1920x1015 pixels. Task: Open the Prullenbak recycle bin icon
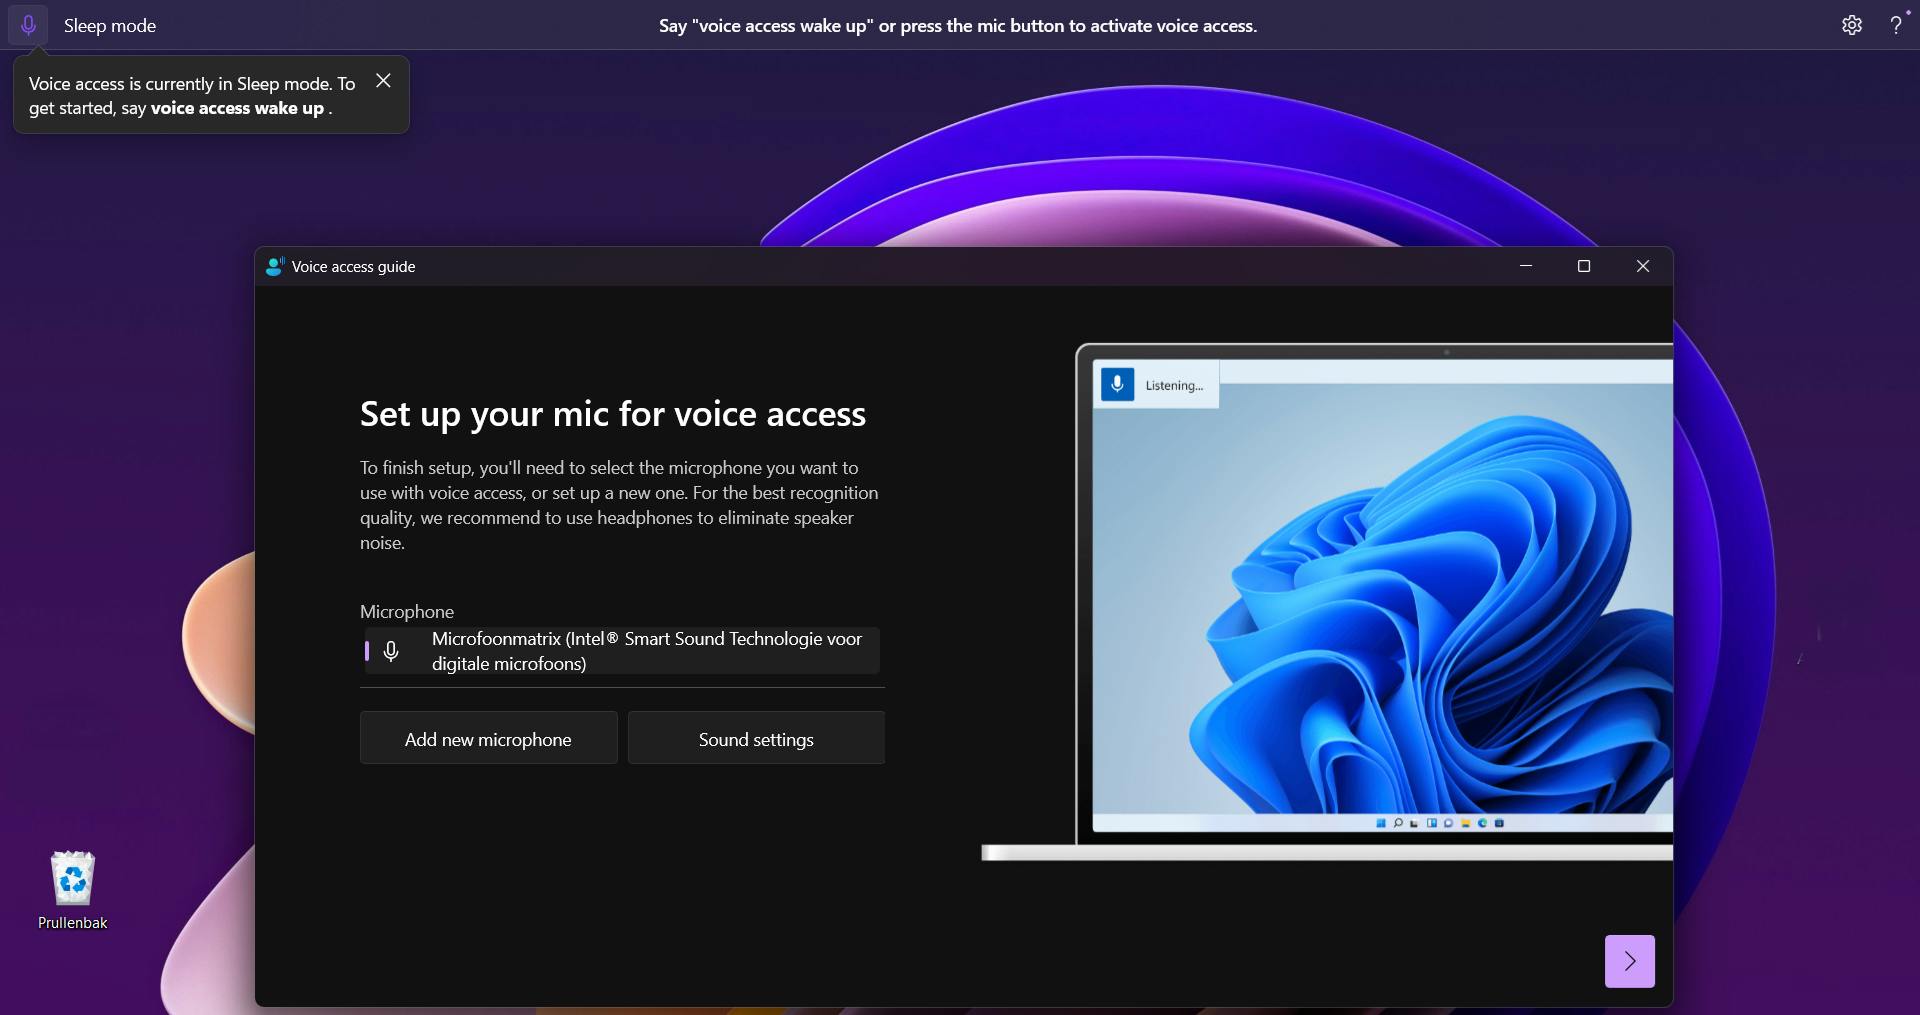pyautogui.click(x=73, y=890)
